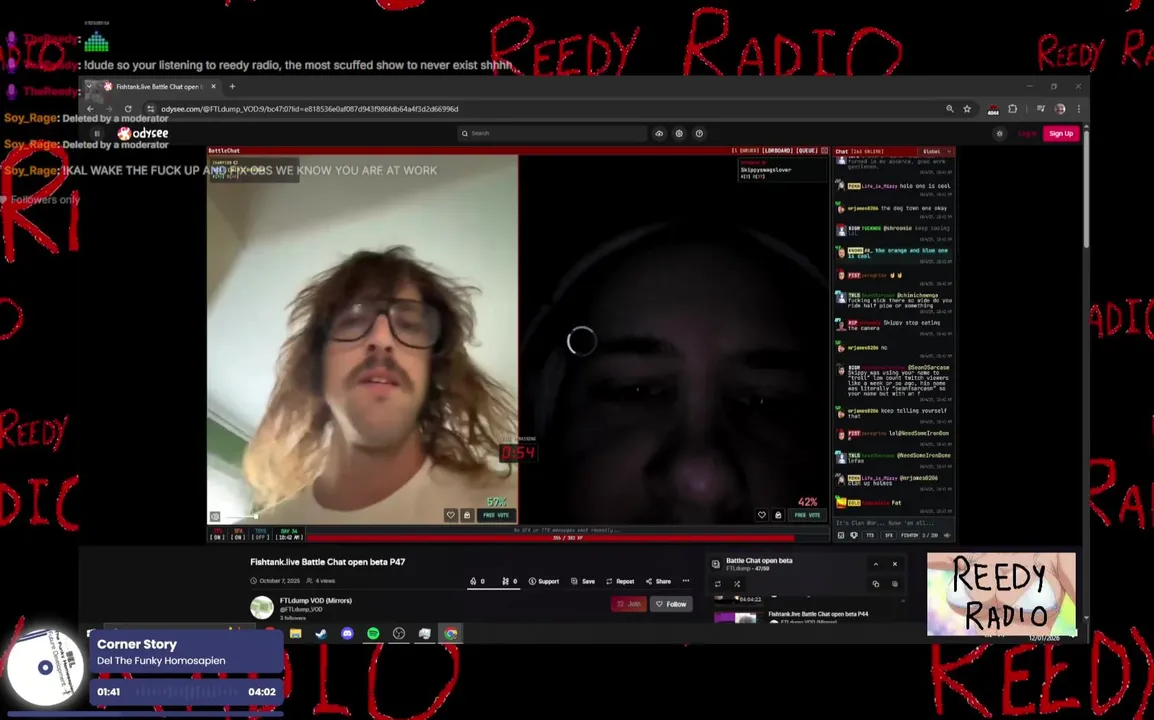This screenshot has width=1154, height=720.
Task: Click the fire like reaction under the video
Action: [x=477, y=581]
